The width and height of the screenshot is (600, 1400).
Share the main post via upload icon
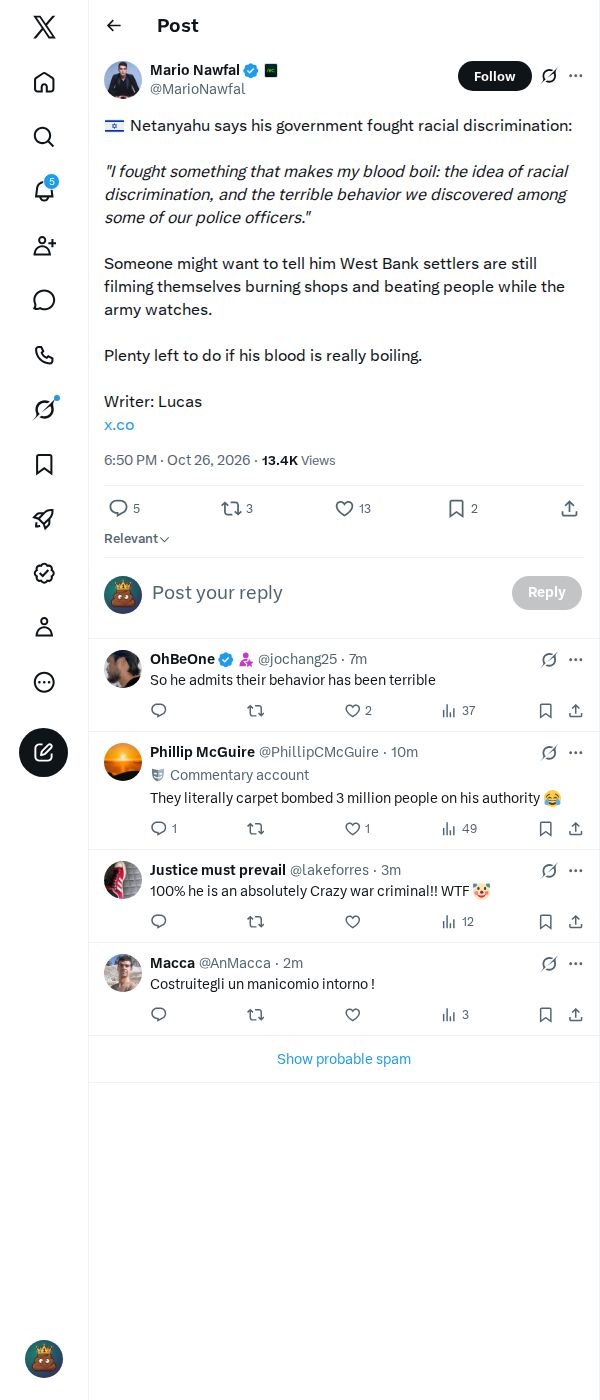click(x=569, y=509)
